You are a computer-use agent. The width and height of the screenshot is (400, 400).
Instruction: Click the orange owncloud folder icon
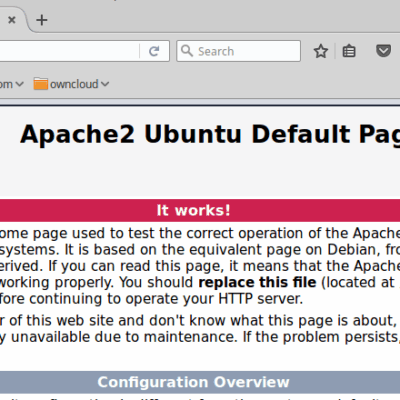point(41,84)
